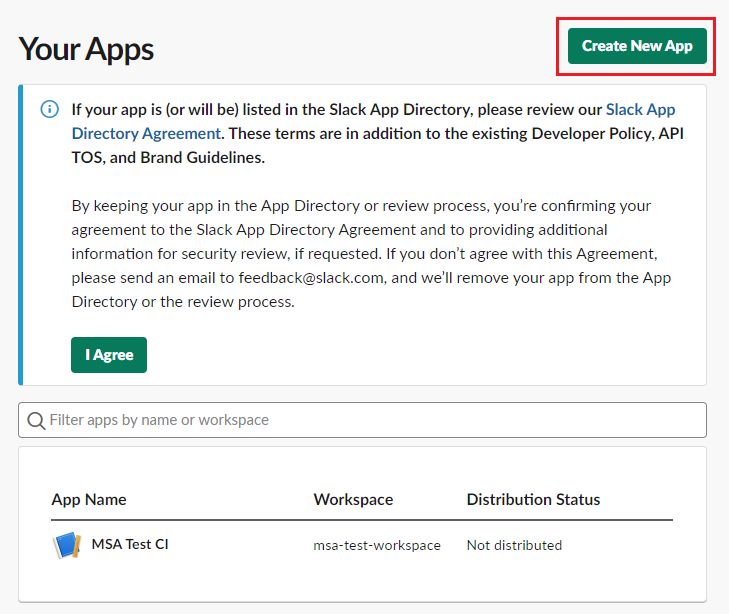729x614 pixels.
Task: Click the Not distributed status text
Action: pyautogui.click(x=514, y=545)
